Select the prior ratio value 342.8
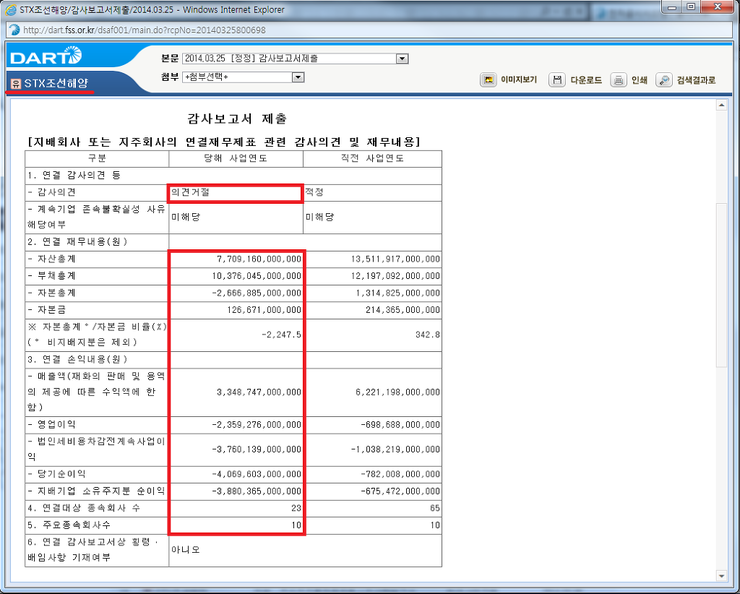740x594 pixels. (x=428, y=335)
